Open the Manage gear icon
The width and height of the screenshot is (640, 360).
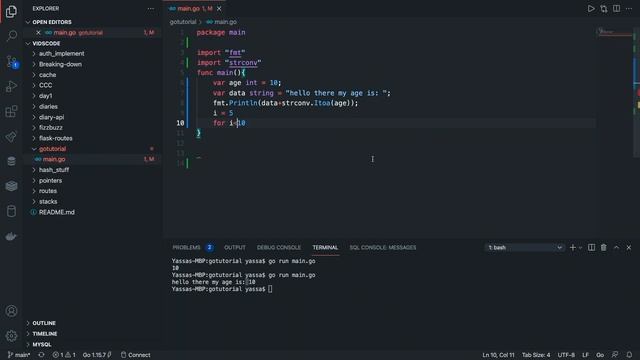(x=11, y=336)
